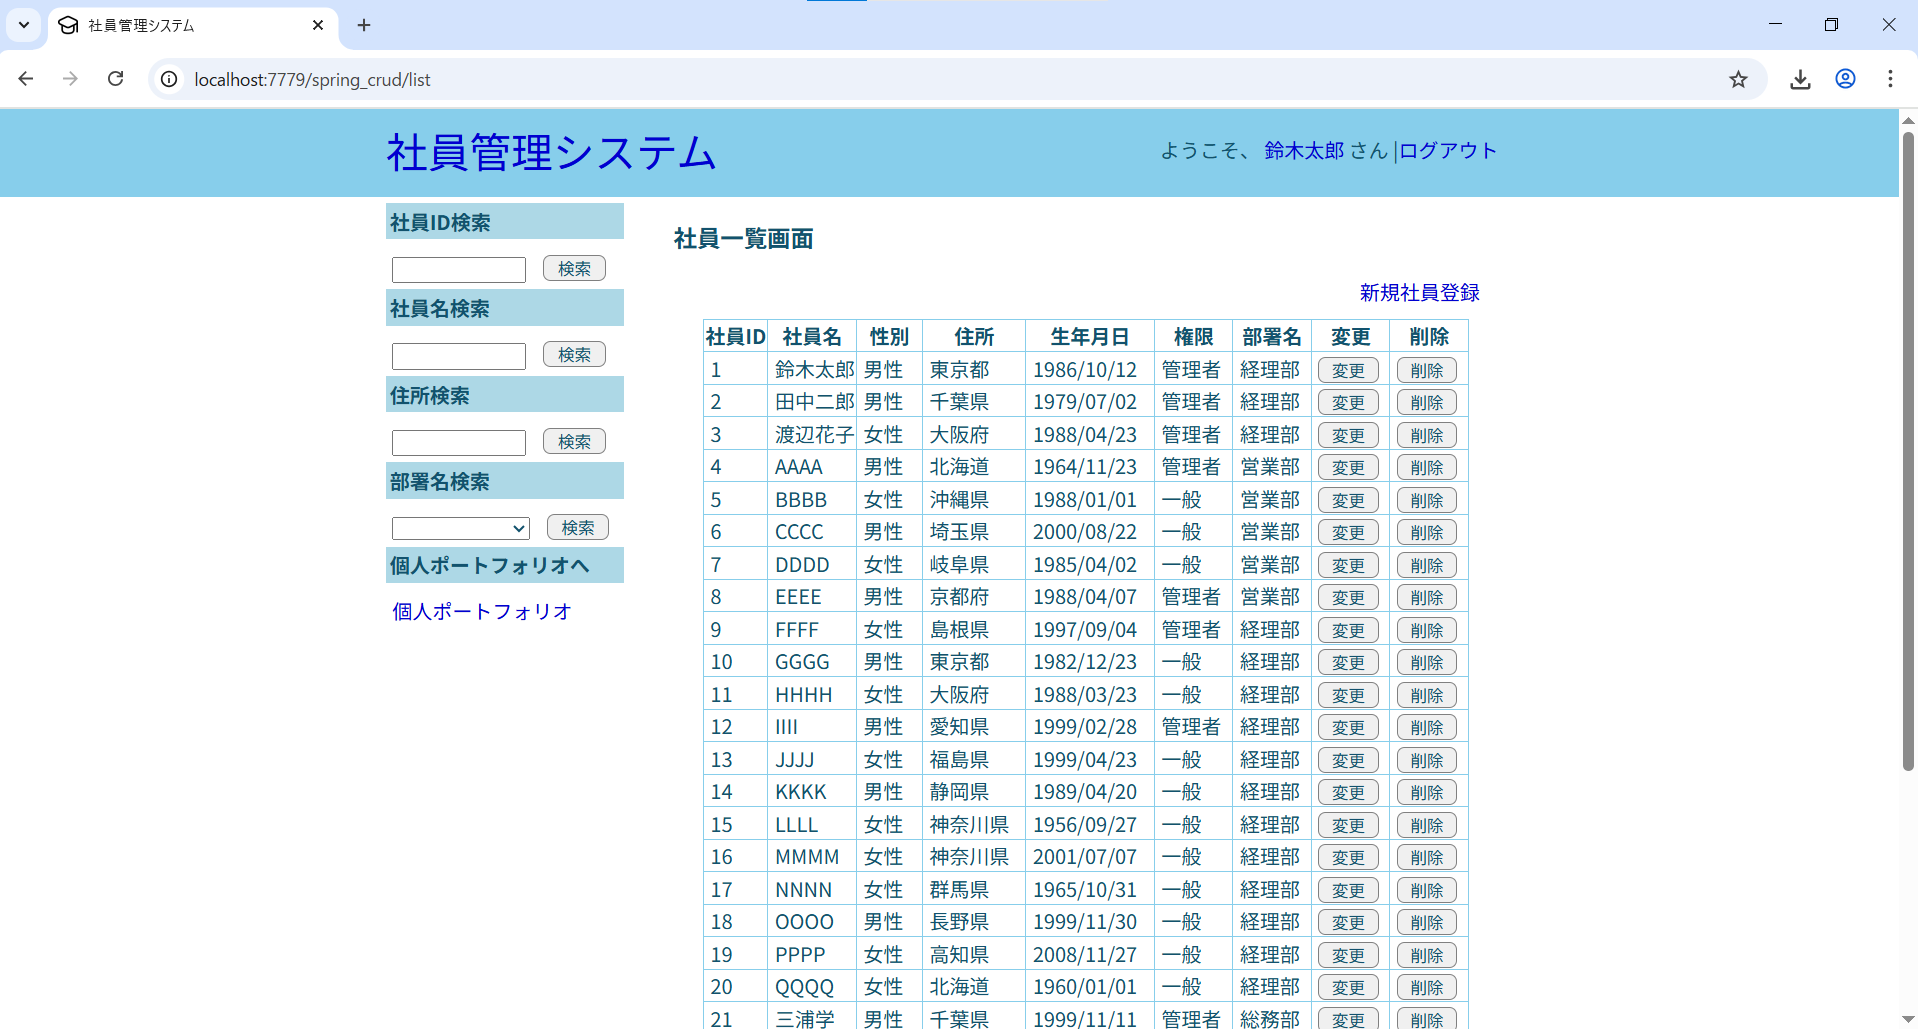Screen dimensions: 1918x1029
Task: Open the Chrome profile icon
Action: (x=1845, y=79)
